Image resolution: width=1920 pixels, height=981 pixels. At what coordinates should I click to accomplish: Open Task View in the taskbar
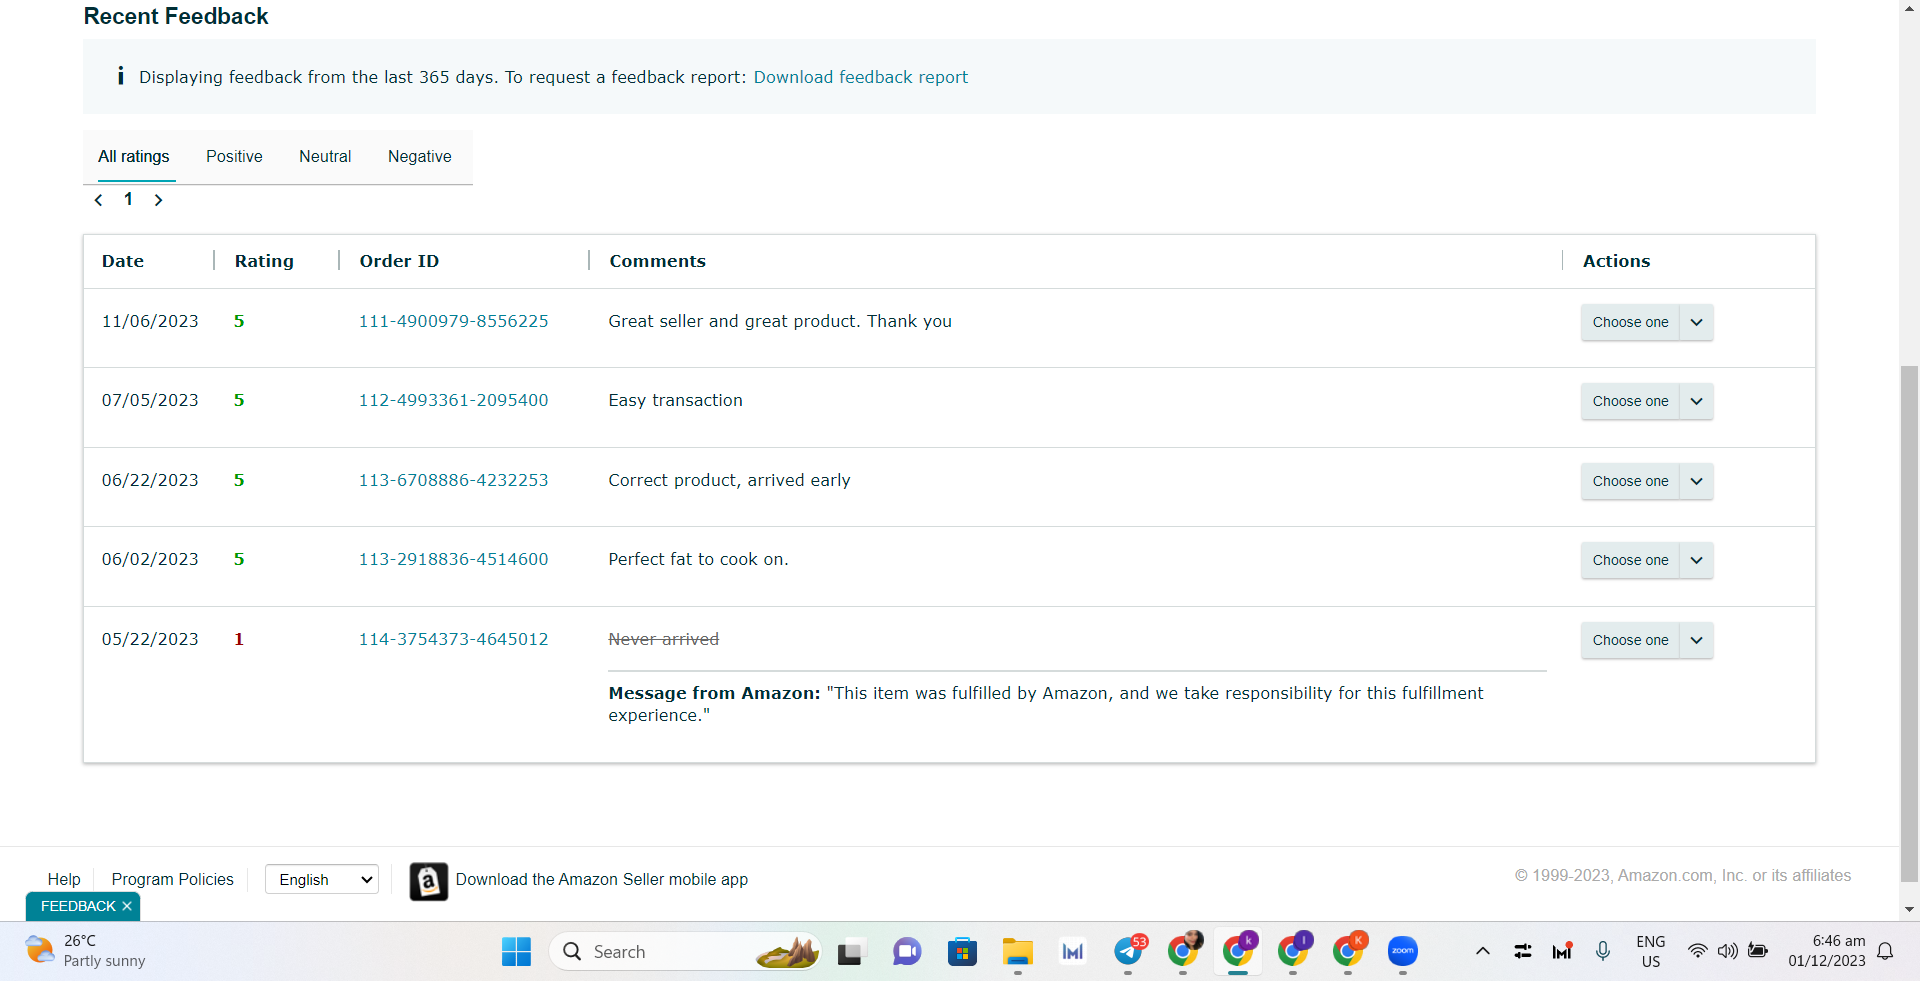[x=850, y=952]
